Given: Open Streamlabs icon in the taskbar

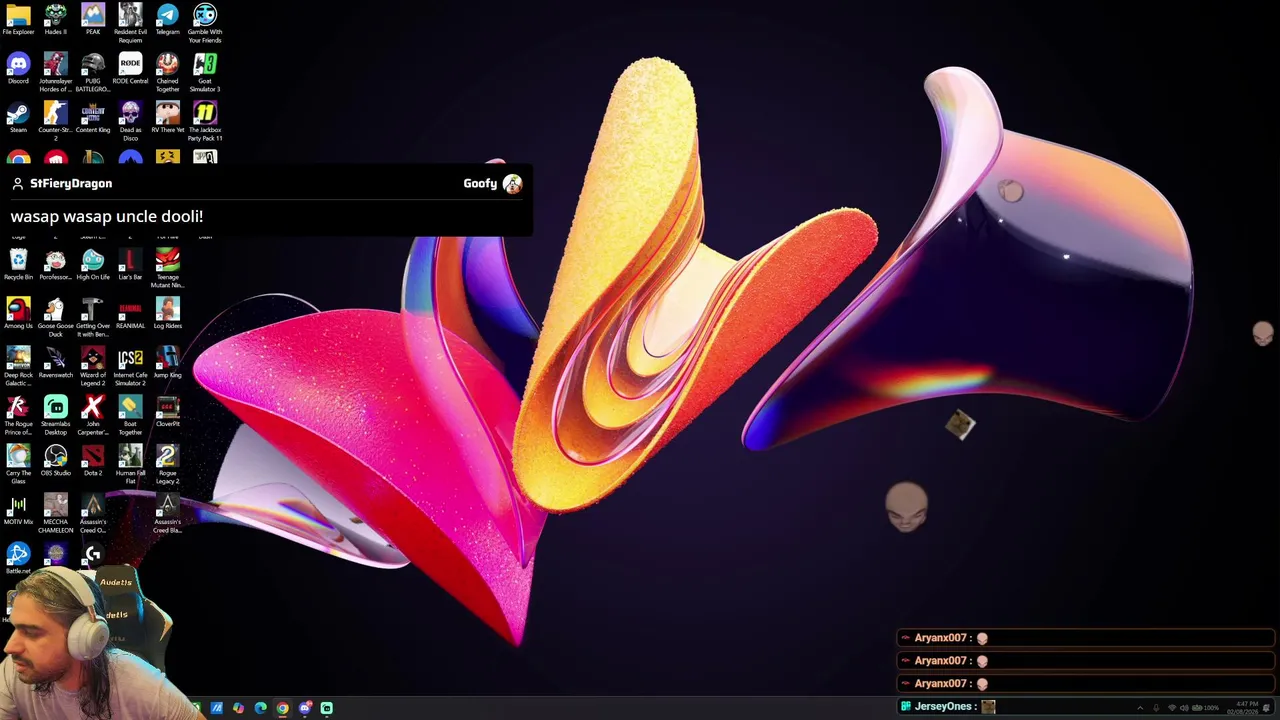Looking at the screenshot, I should (327, 708).
